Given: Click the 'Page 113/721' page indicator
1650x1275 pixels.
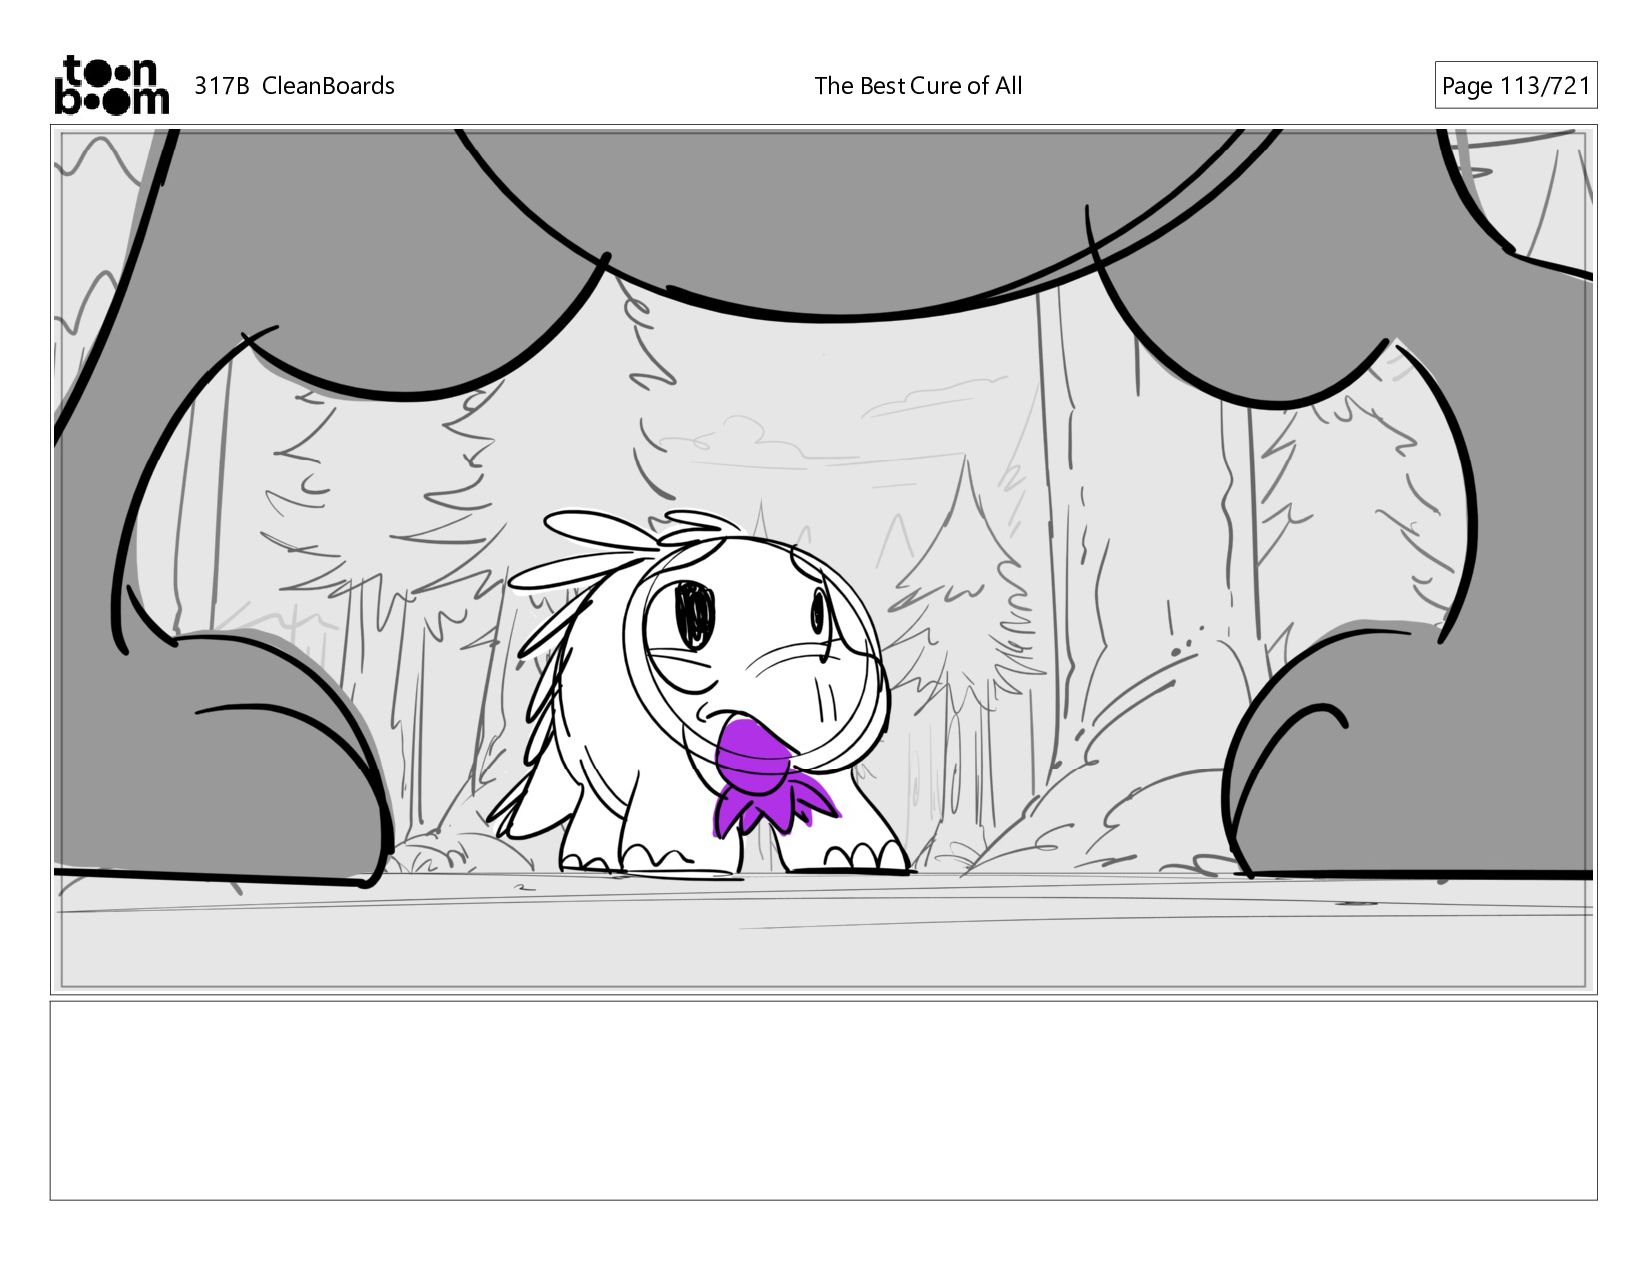Looking at the screenshot, I should 1515,86.
